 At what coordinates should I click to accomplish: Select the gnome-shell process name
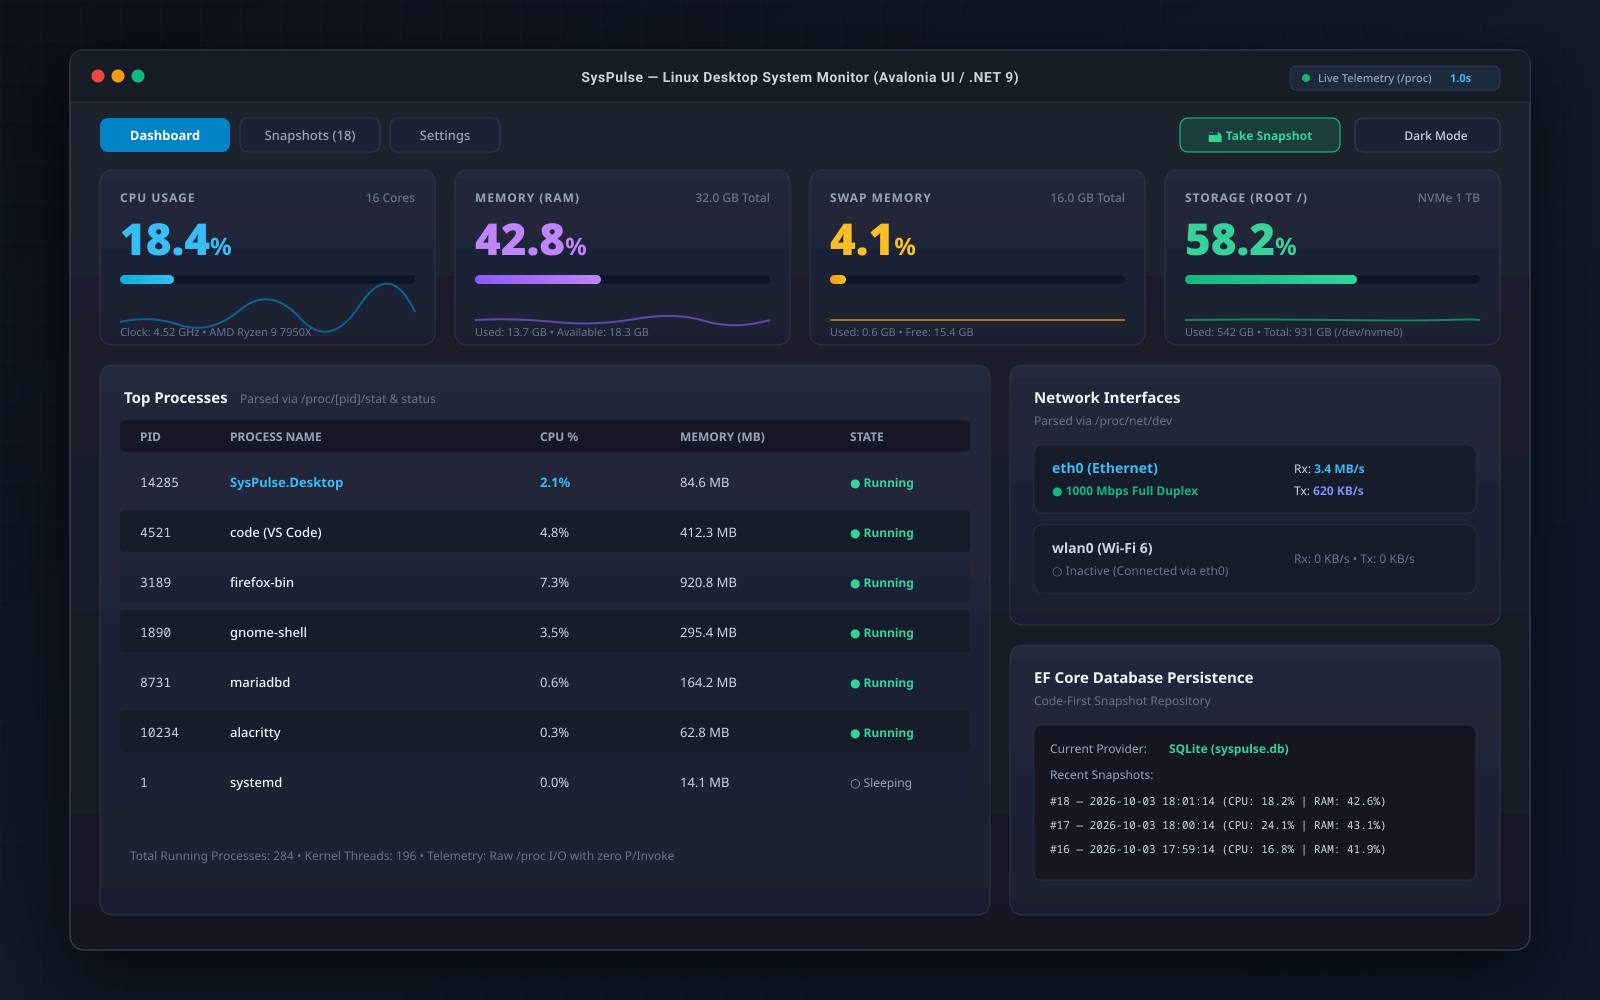268,632
